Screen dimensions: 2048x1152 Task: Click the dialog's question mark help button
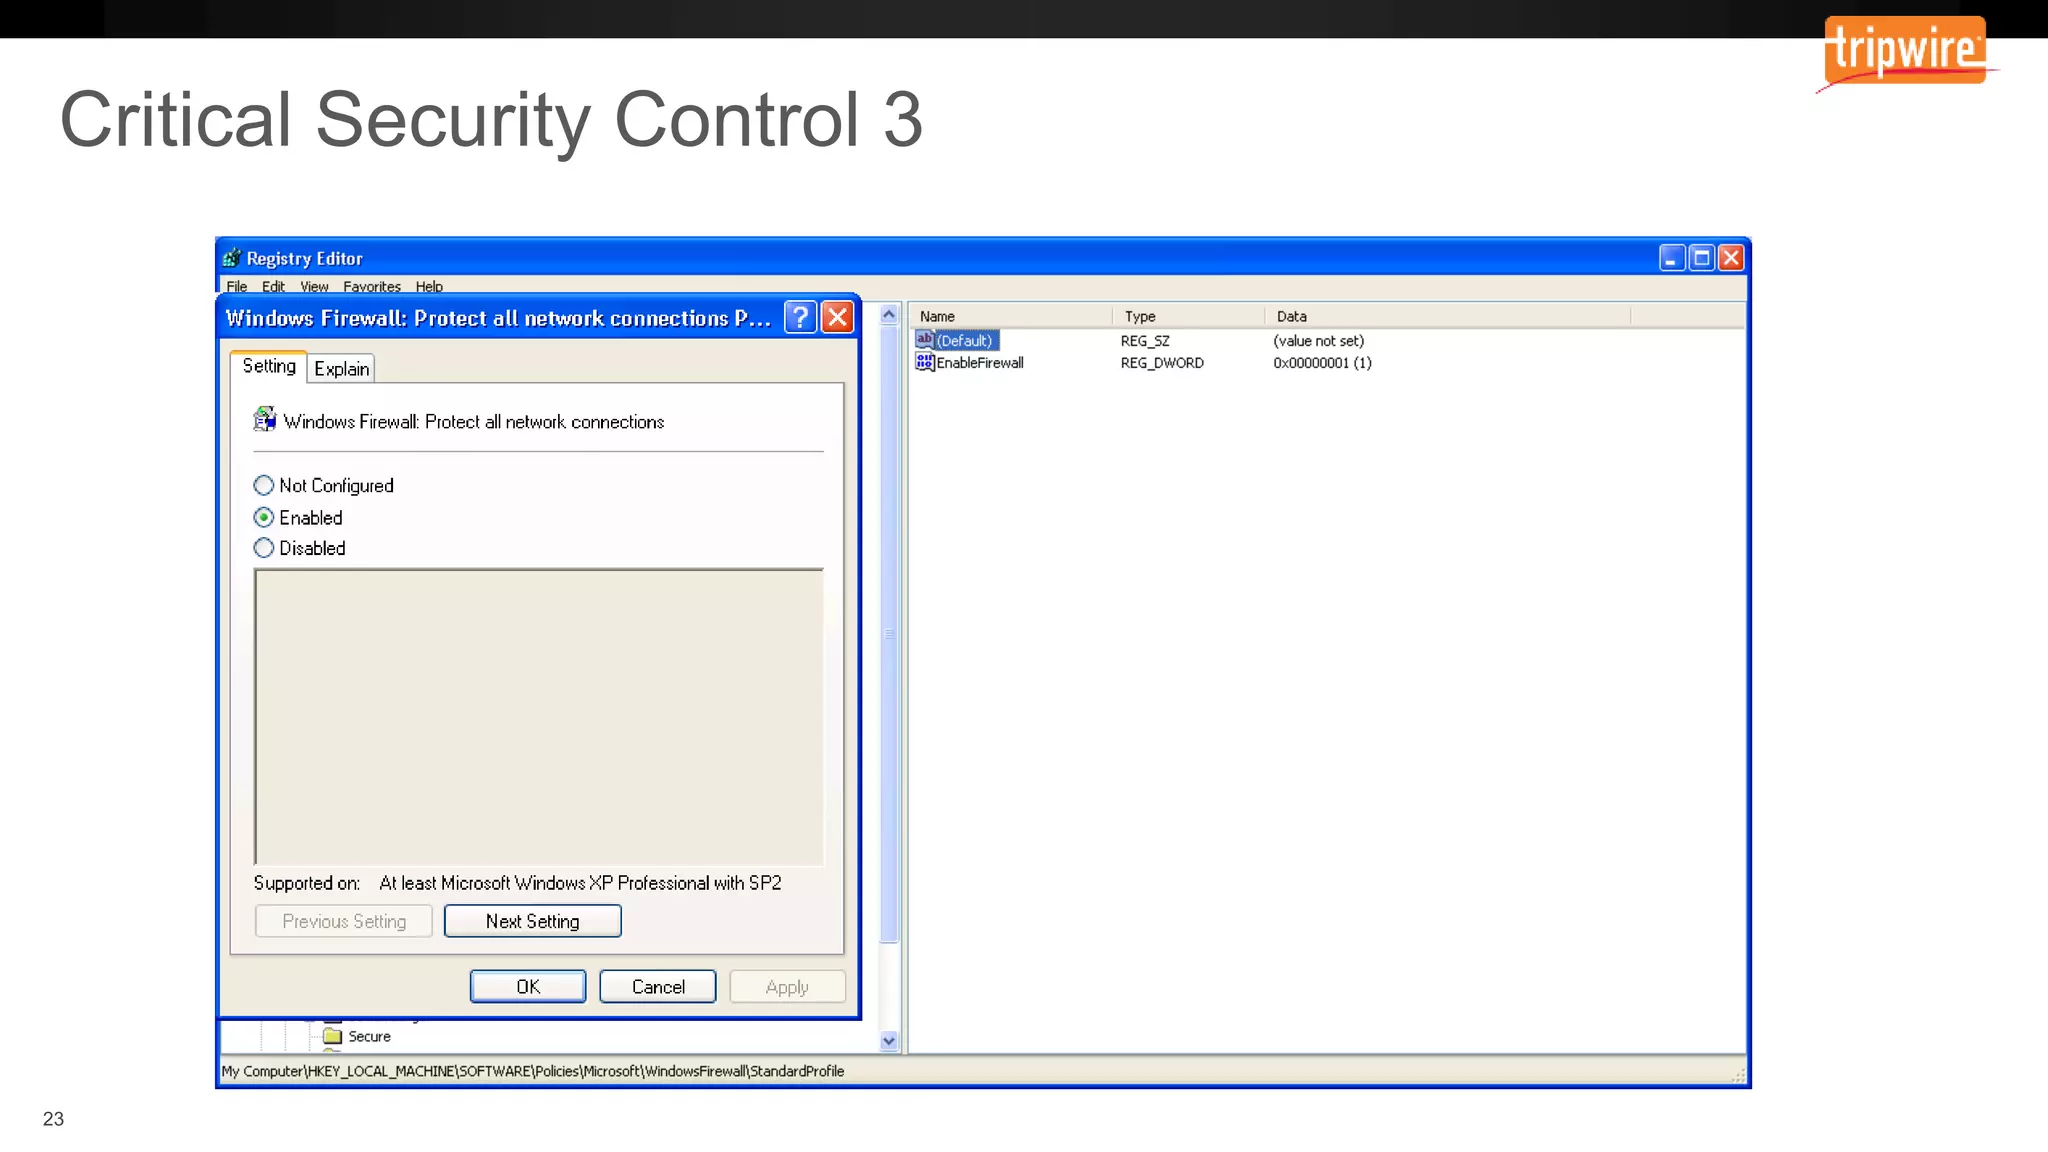pyautogui.click(x=800, y=318)
